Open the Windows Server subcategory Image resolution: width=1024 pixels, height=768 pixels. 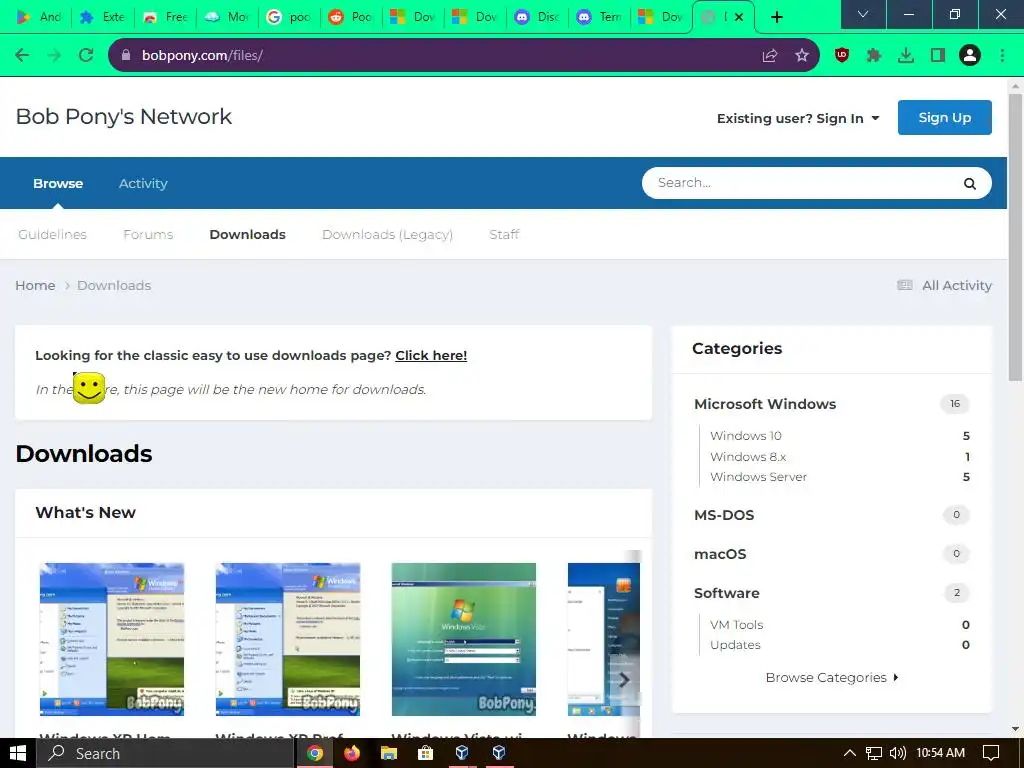[758, 477]
